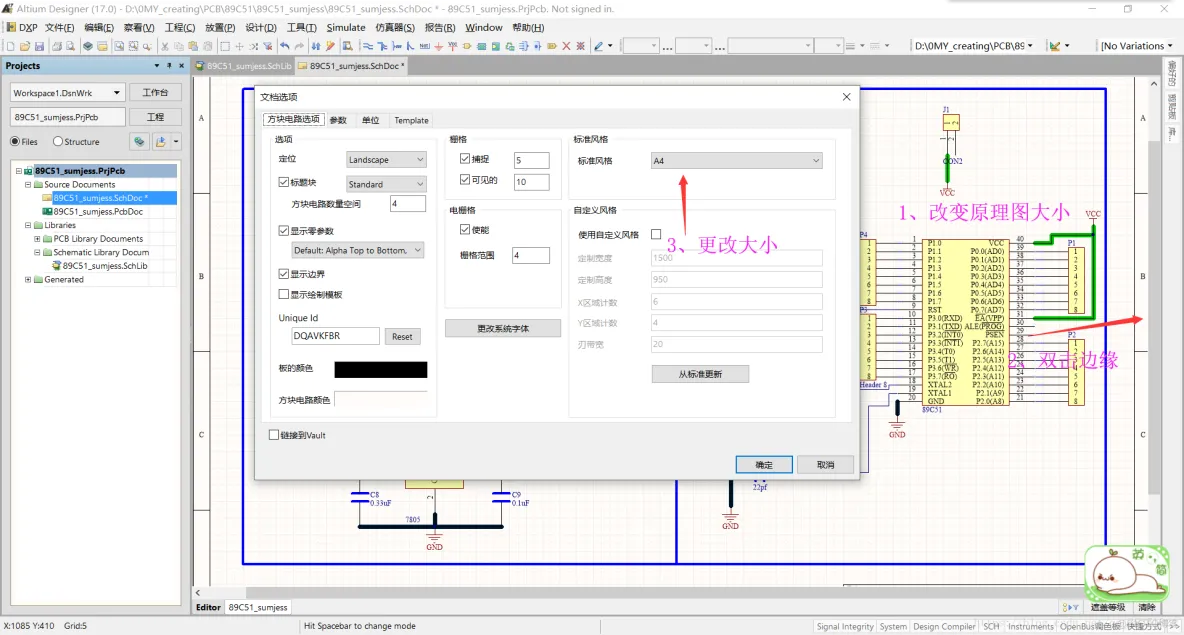Viewport: 1184px width, 635px height.
Task: Place a VCC power port
Action: pyautogui.click(x=452, y=46)
